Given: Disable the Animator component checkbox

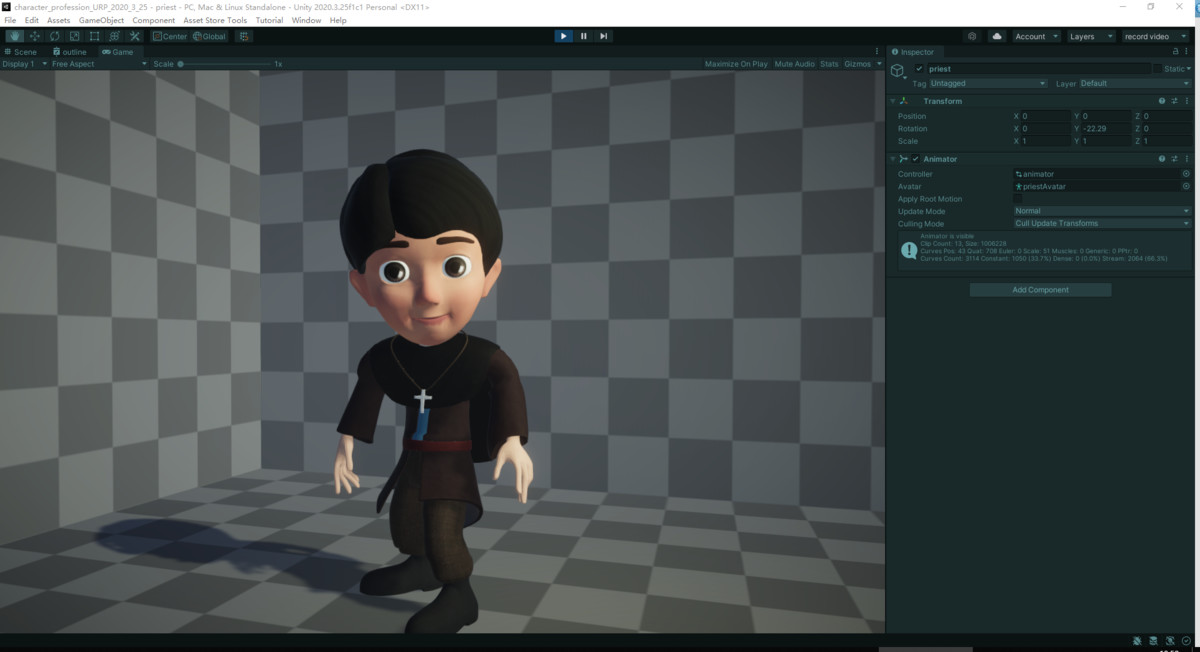Looking at the screenshot, I should pos(915,159).
